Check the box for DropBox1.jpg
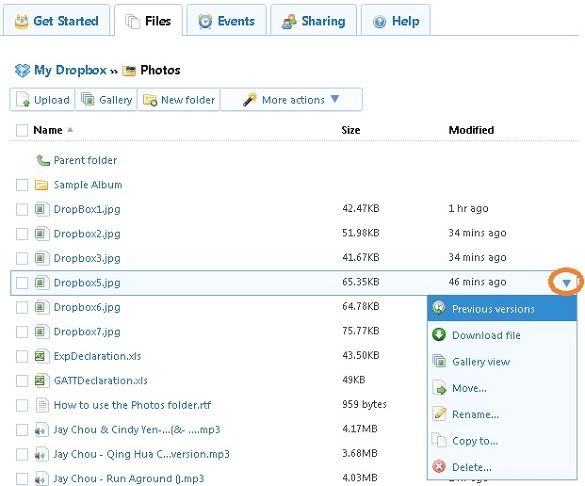Image resolution: width=585 pixels, height=486 pixels. click(22, 209)
